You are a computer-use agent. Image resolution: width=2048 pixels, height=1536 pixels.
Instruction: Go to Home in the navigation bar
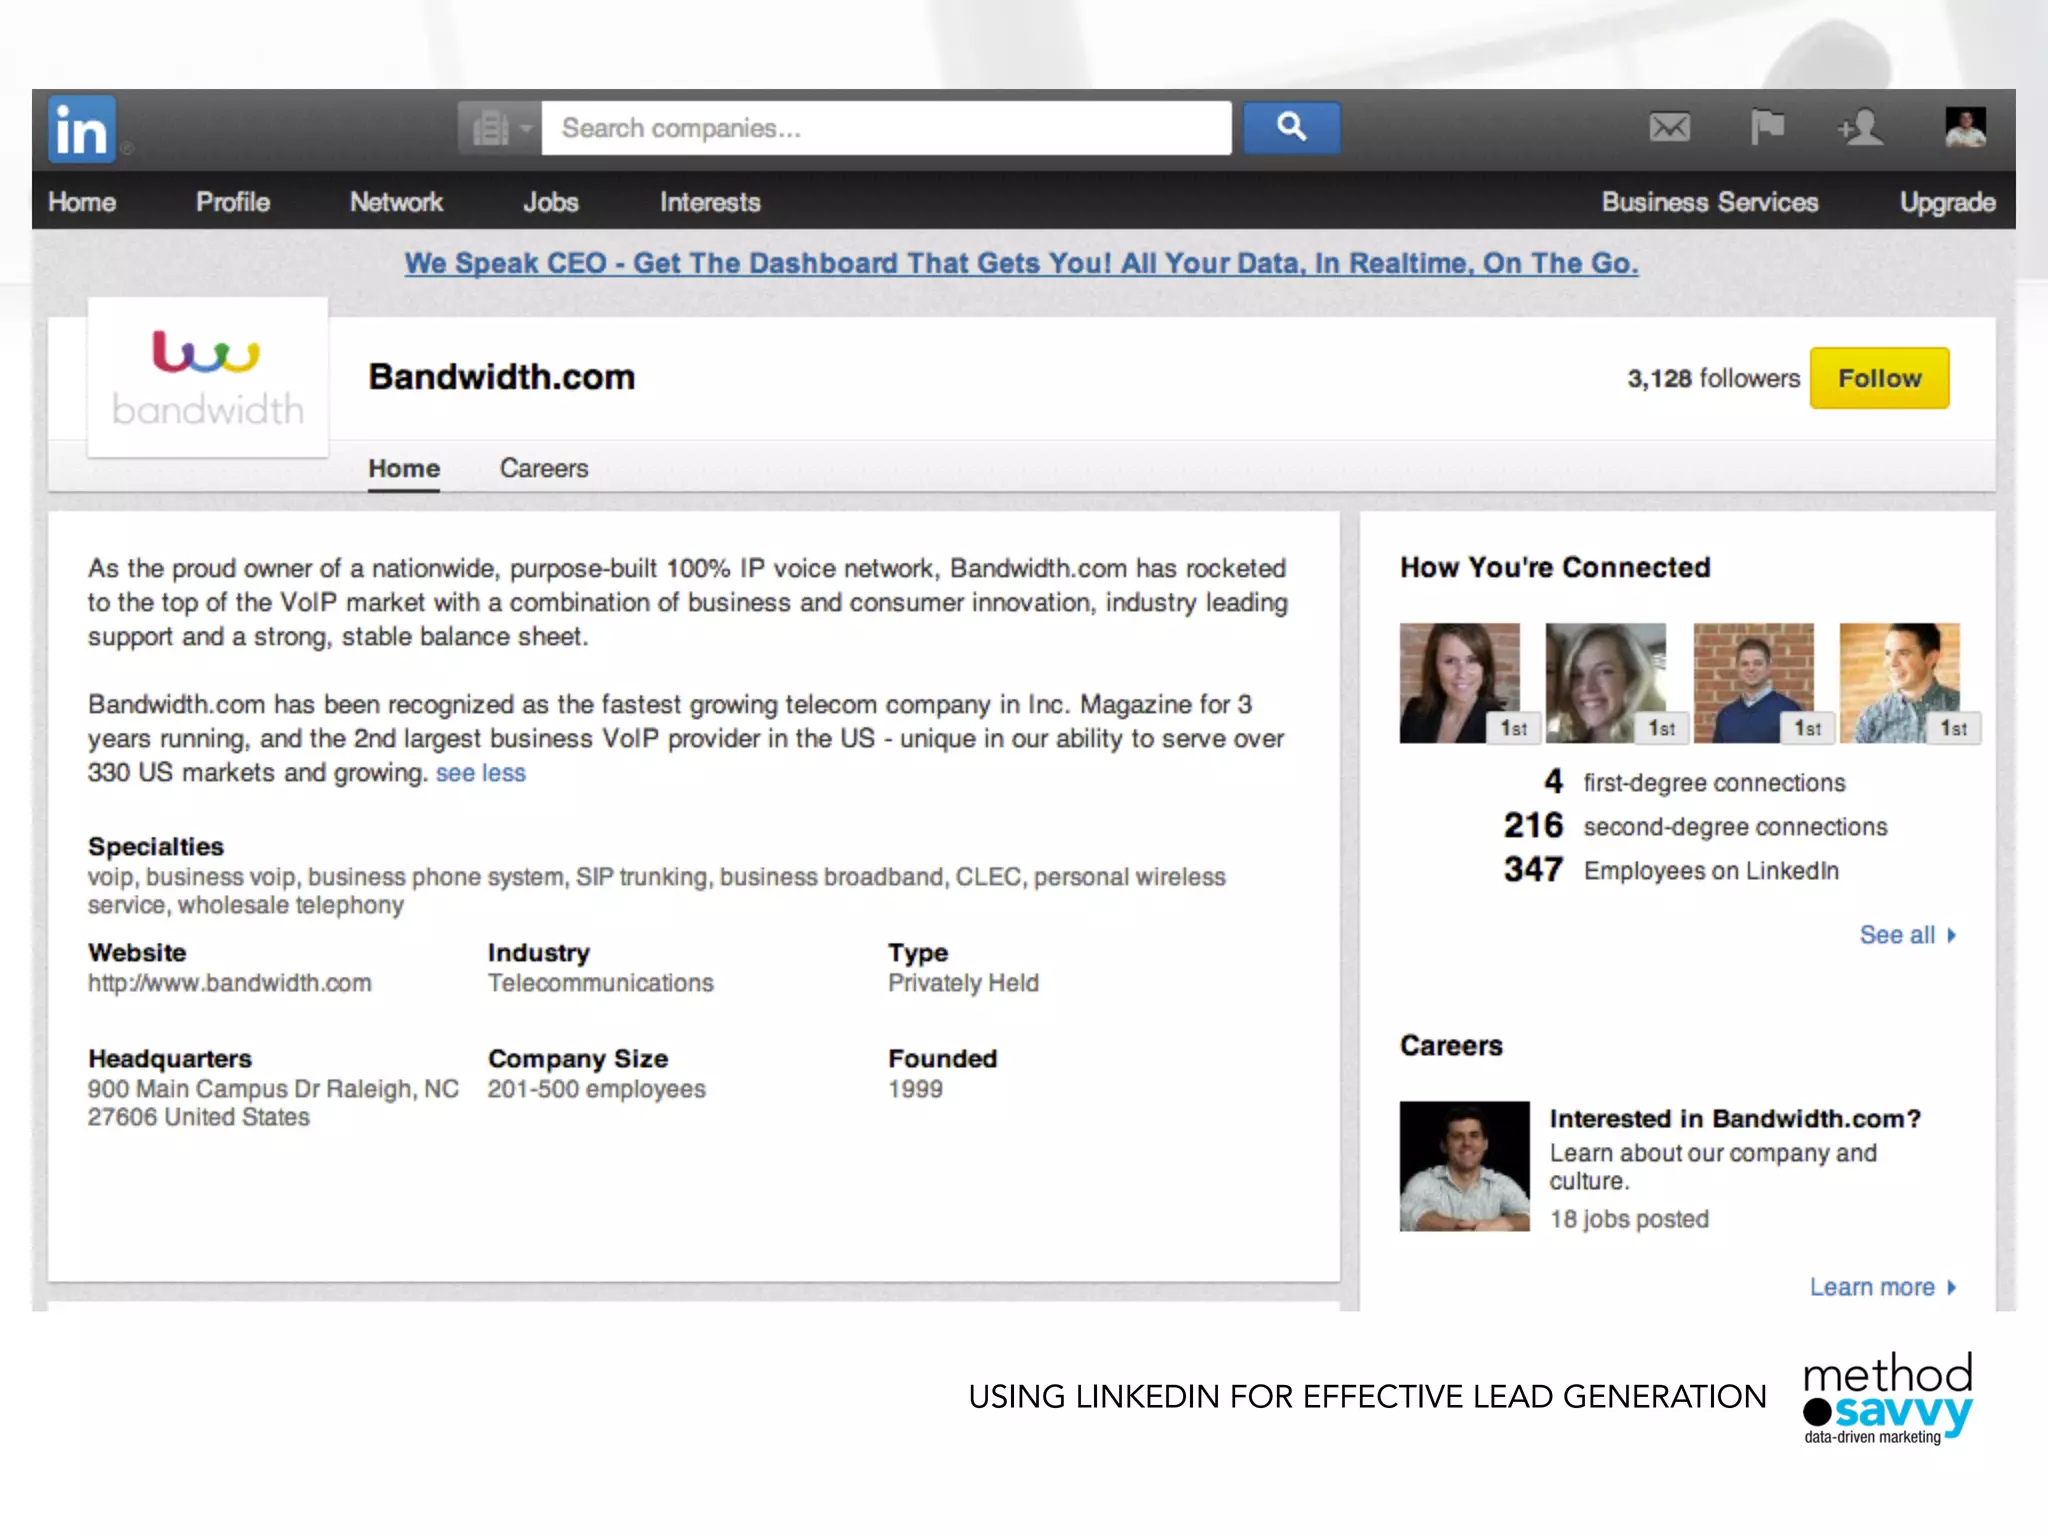coord(82,202)
